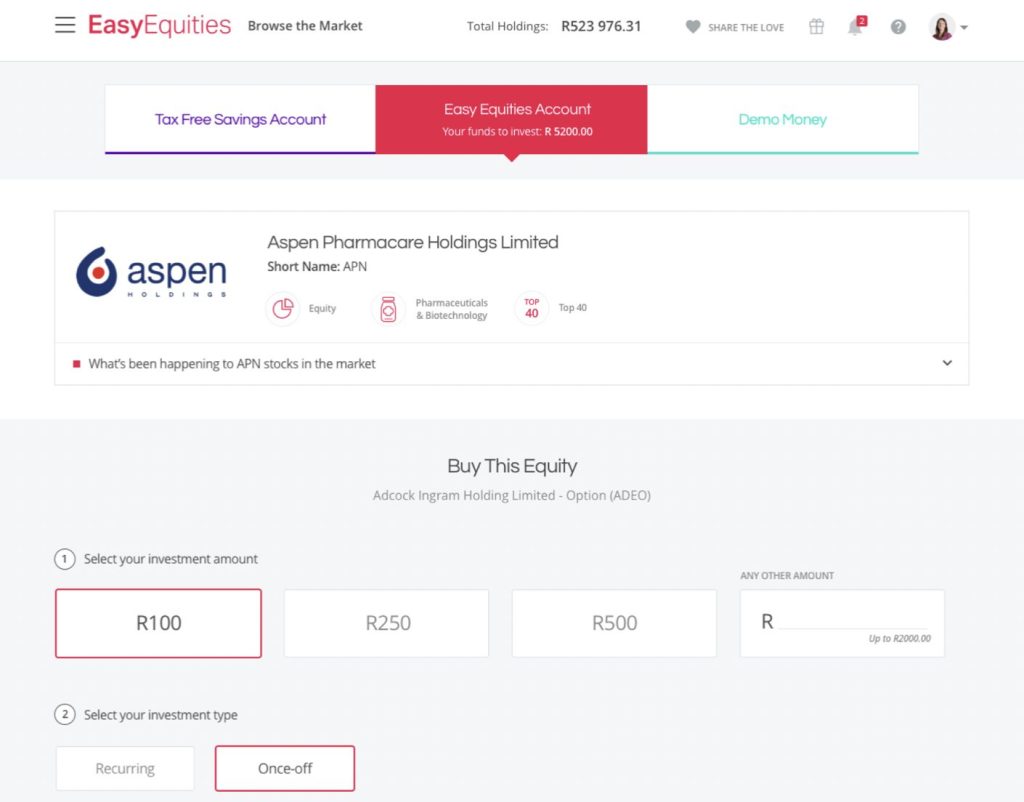This screenshot has width=1024, height=802.
Task: Choose the R500 investment amount
Action: [x=615, y=623]
